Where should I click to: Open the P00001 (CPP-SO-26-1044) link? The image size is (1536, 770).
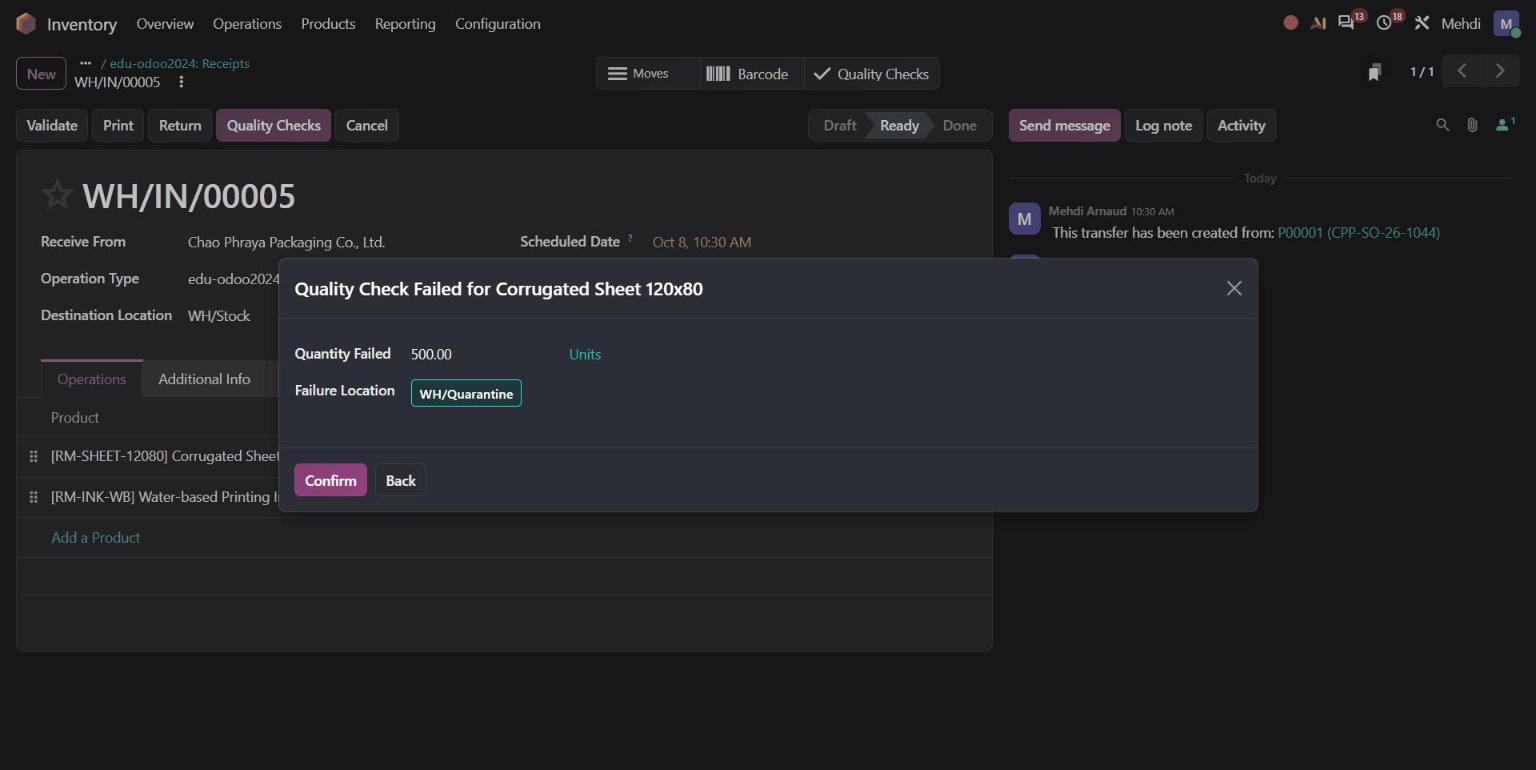tap(1359, 232)
